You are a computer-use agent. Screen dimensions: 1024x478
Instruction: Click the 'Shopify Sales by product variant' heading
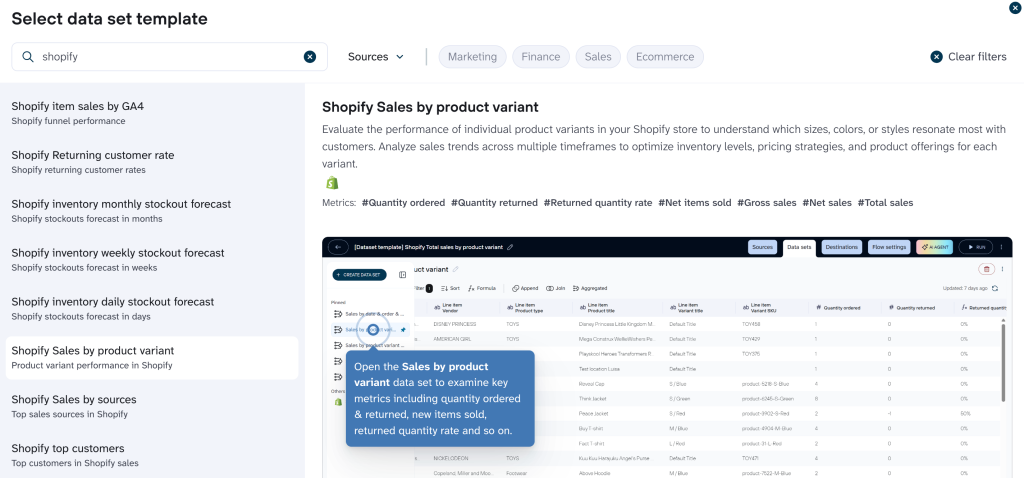click(430, 107)
